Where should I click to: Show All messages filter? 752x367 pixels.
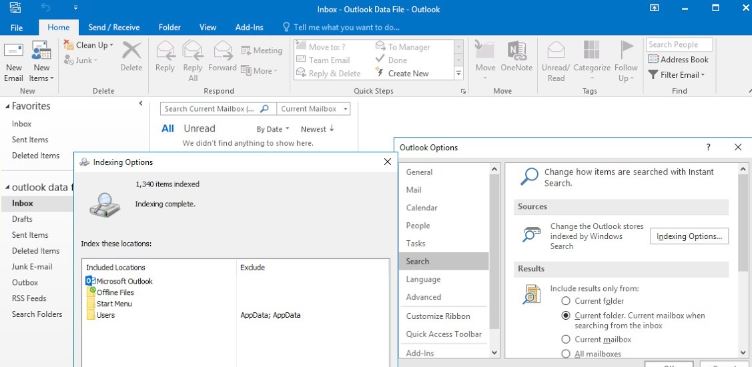coord(168,129)
